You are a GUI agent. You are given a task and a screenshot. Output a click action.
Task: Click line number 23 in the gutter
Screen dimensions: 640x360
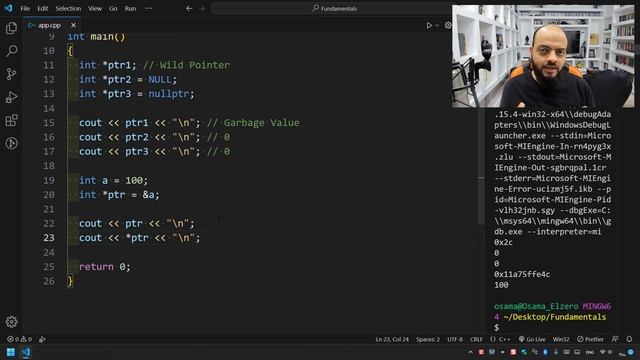49,238
